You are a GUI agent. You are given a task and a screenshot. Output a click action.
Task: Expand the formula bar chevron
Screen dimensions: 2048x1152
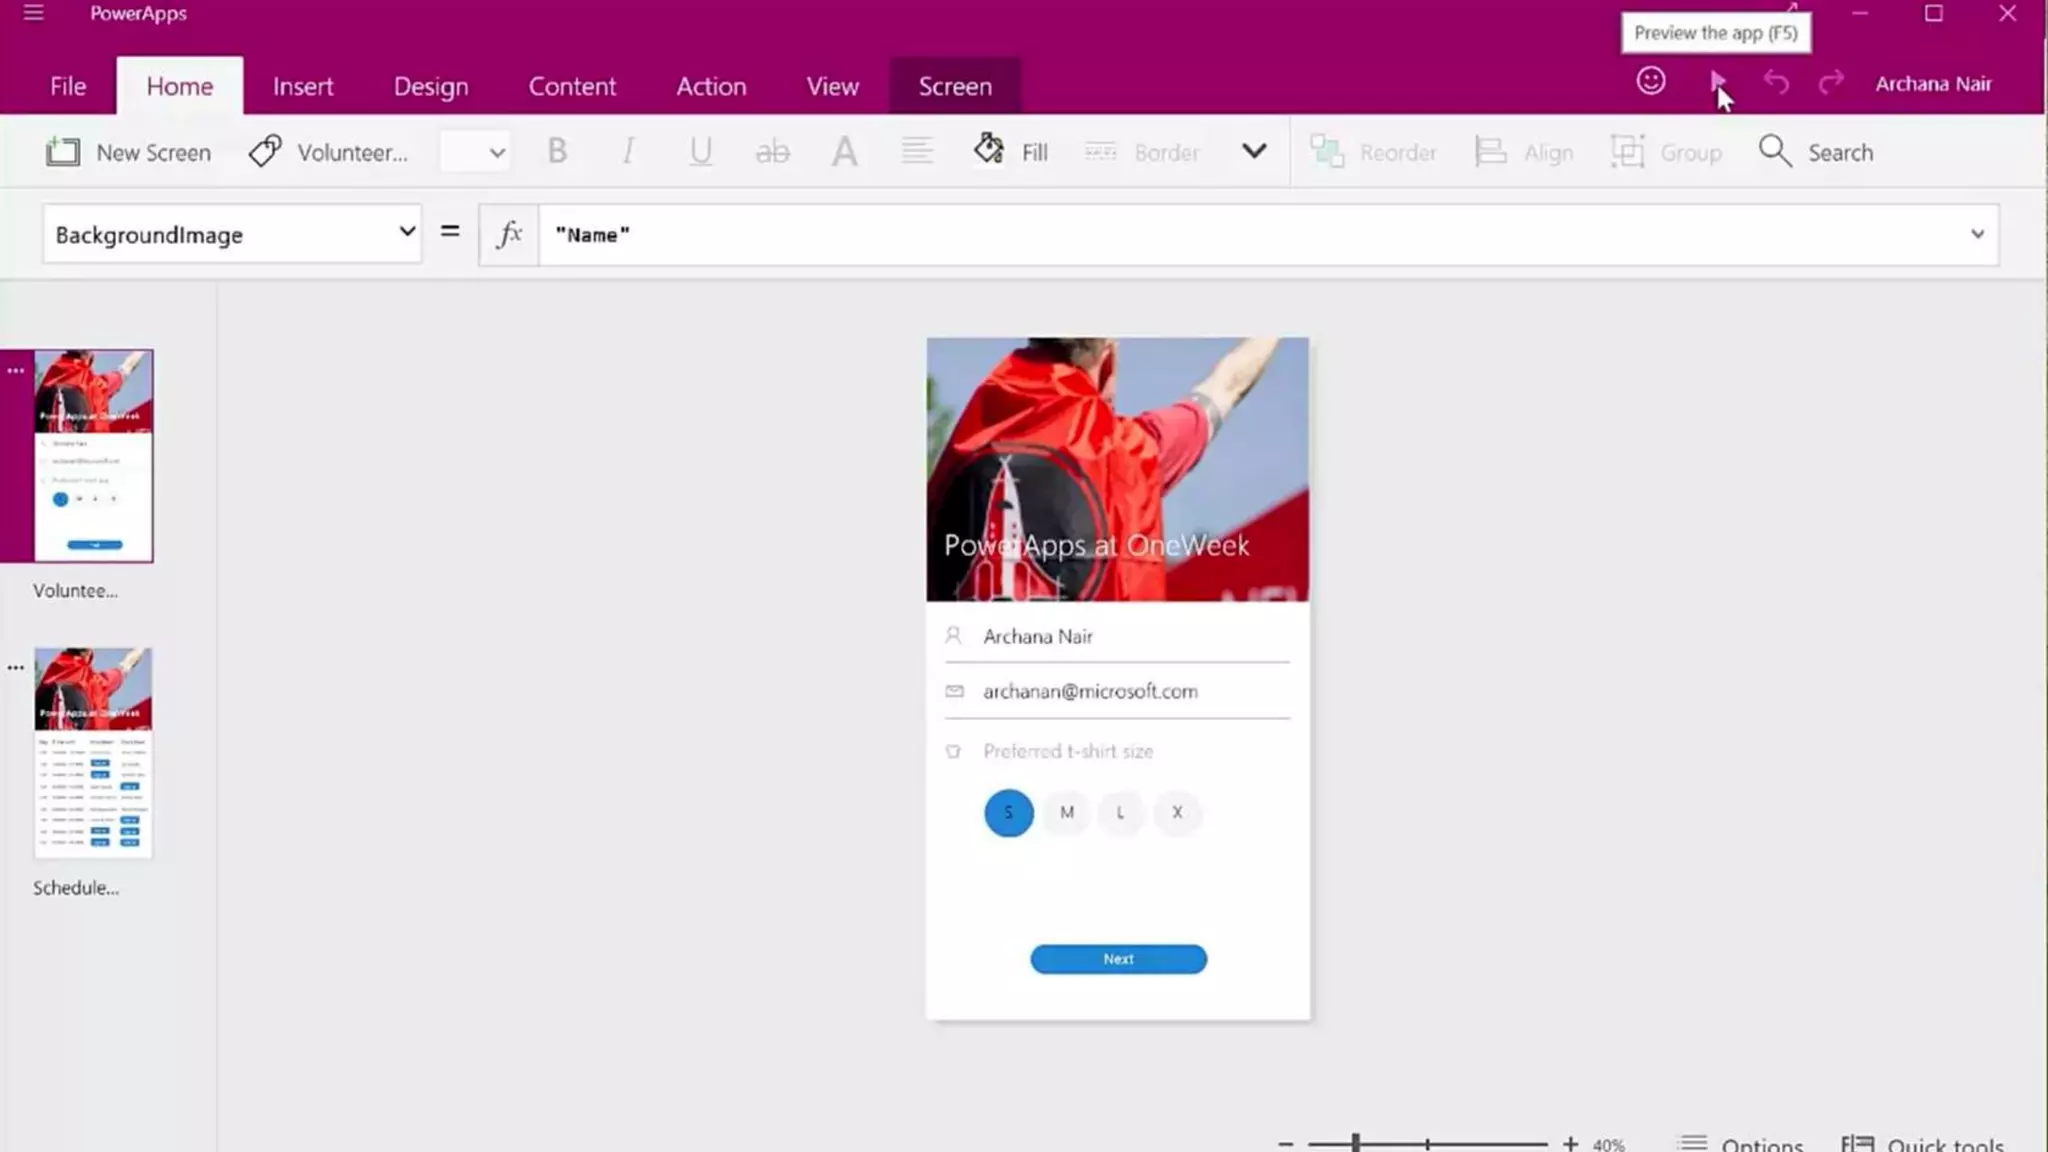point(1977,234)
